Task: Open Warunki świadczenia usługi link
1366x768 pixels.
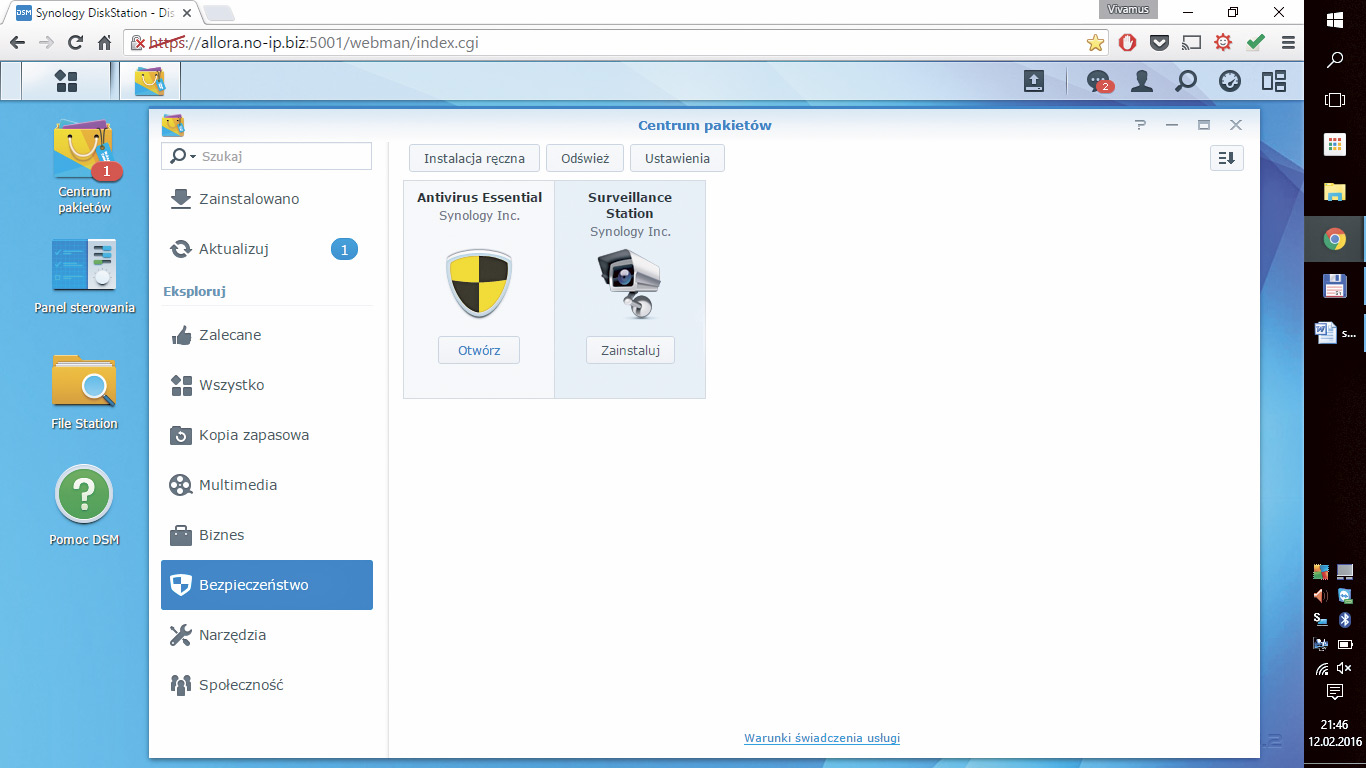Action: [821, 738]
